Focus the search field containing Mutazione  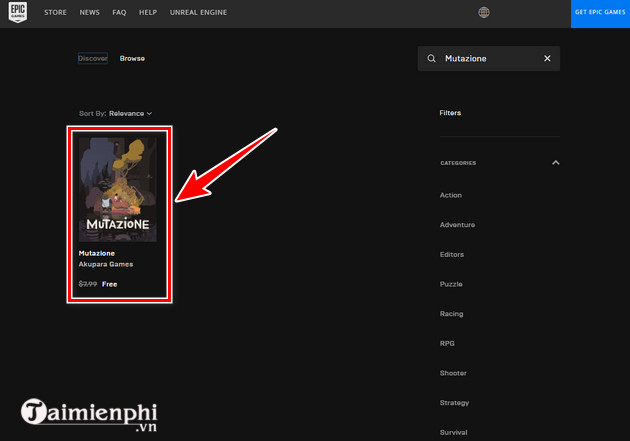[489, 59]
